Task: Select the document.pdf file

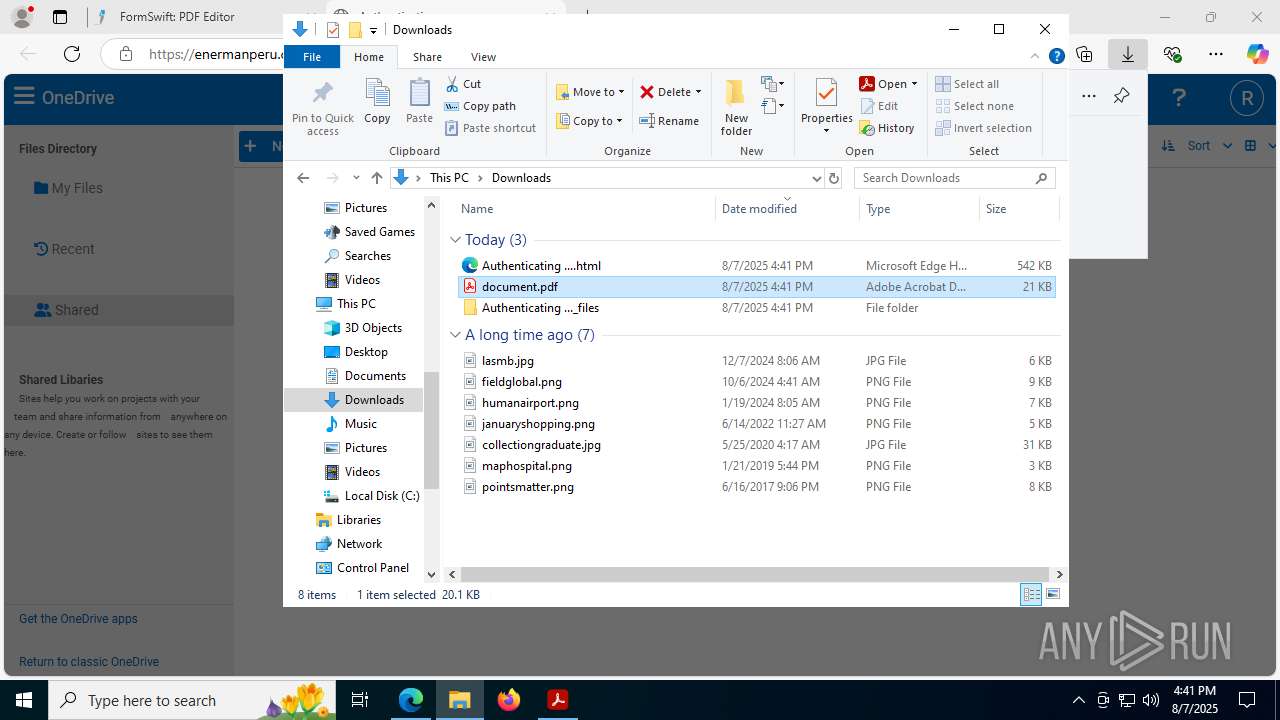Action: pos(756,287)
